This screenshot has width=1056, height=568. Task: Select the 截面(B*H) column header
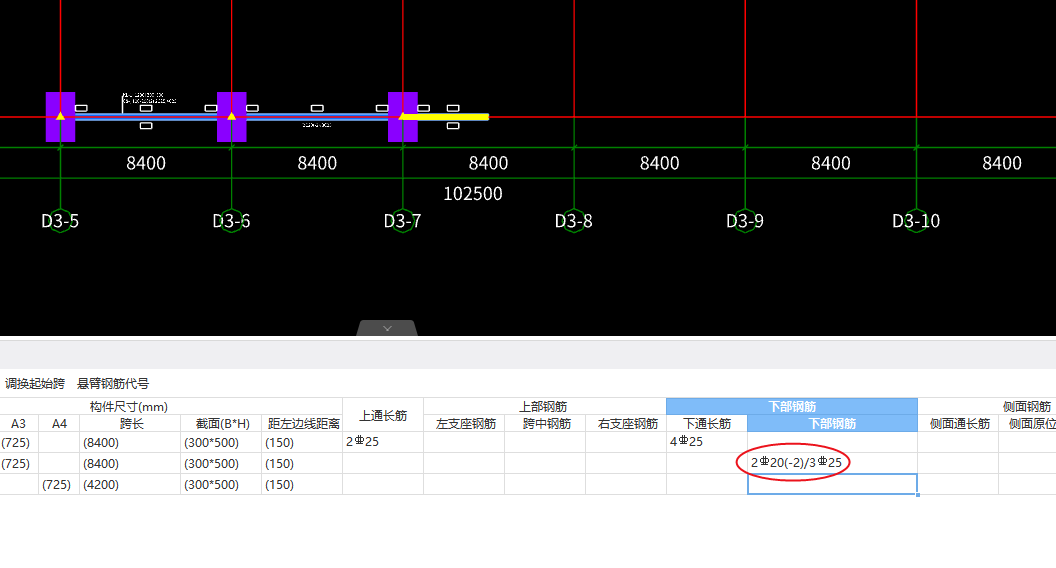click(x=221, y=423)
